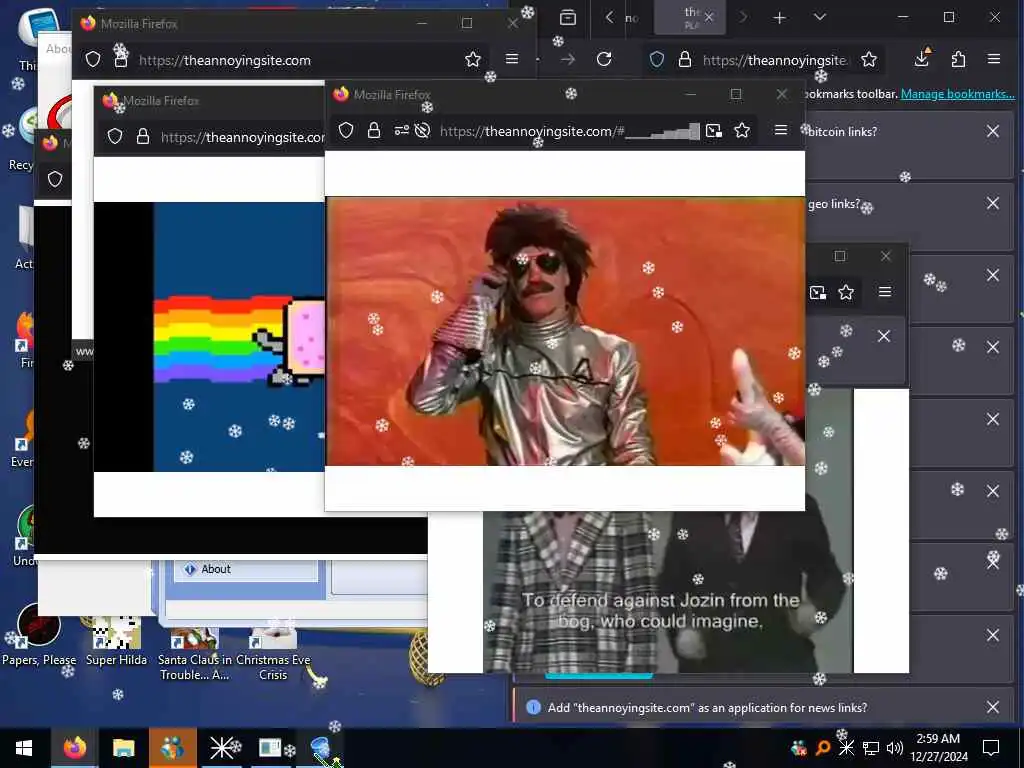Image resolution: width=1024 pixels, height=768 pixels.
Task: Click the picture-in-picture icon in the small right-hand window
Action: 818,292
